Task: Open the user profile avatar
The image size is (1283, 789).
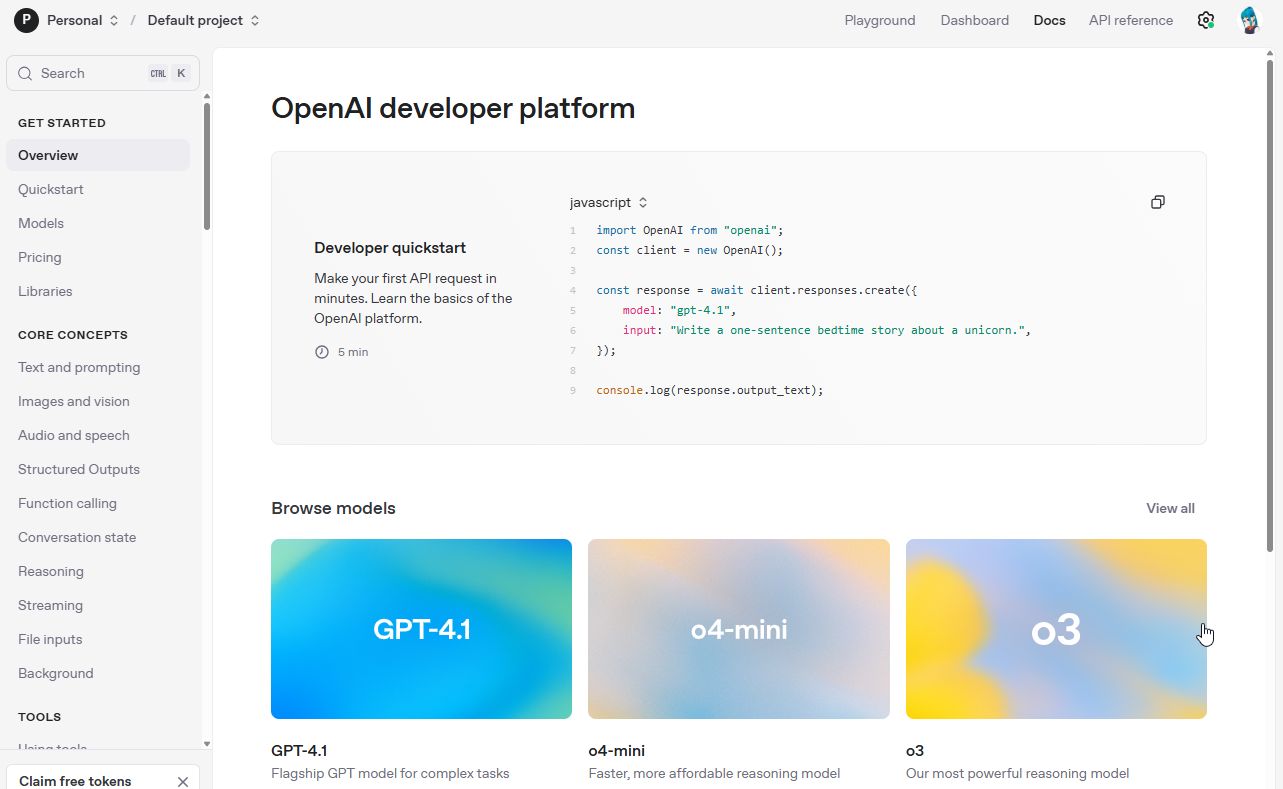Action: pos(1249,20)
